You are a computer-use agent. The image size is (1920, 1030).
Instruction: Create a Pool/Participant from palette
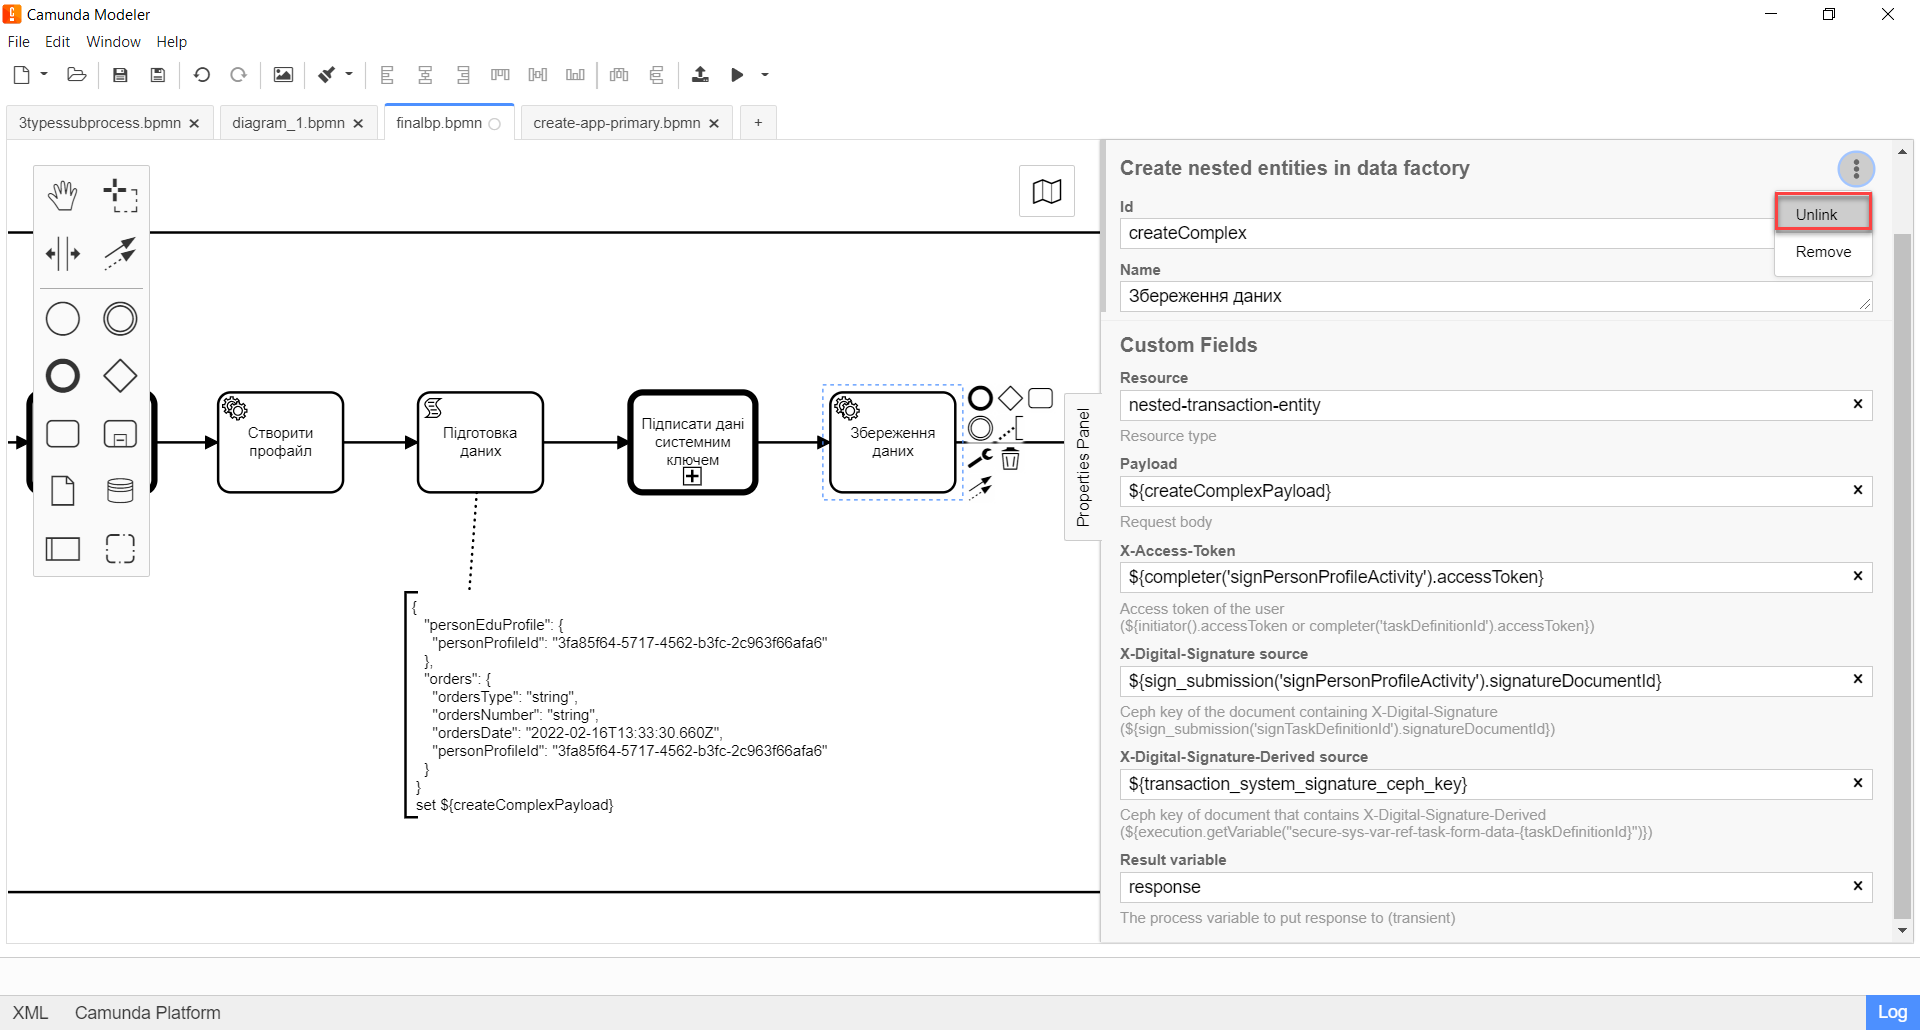pos(63,549)
